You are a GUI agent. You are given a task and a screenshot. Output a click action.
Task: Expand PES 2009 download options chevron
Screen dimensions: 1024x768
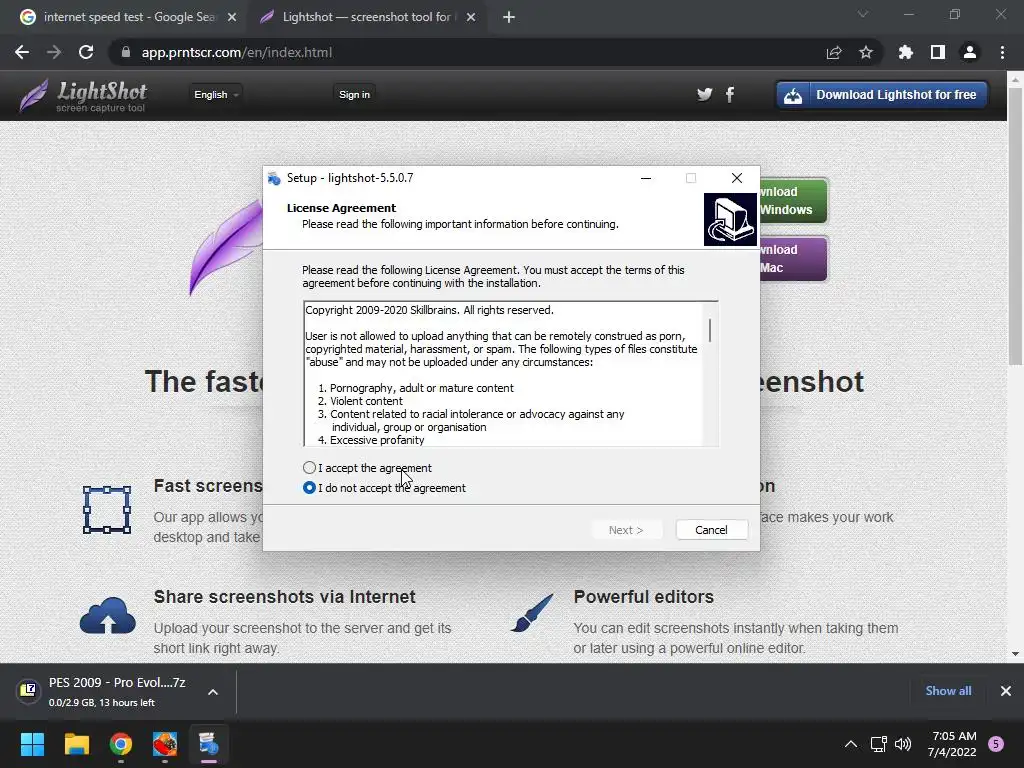pyautogui.click(x=213, y=692)
